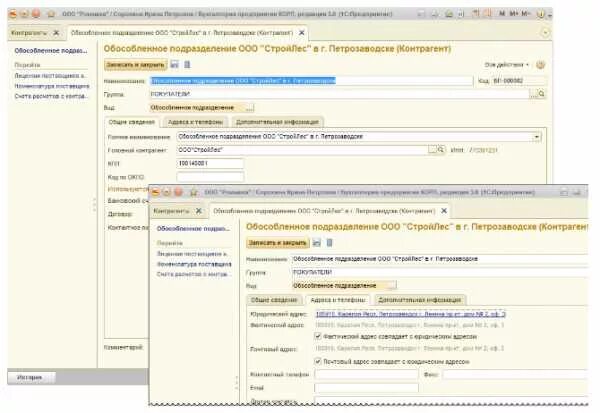Click Записать и закрыть in front window
The width and height of the screenshot is (600, 413).
point(277,243)
